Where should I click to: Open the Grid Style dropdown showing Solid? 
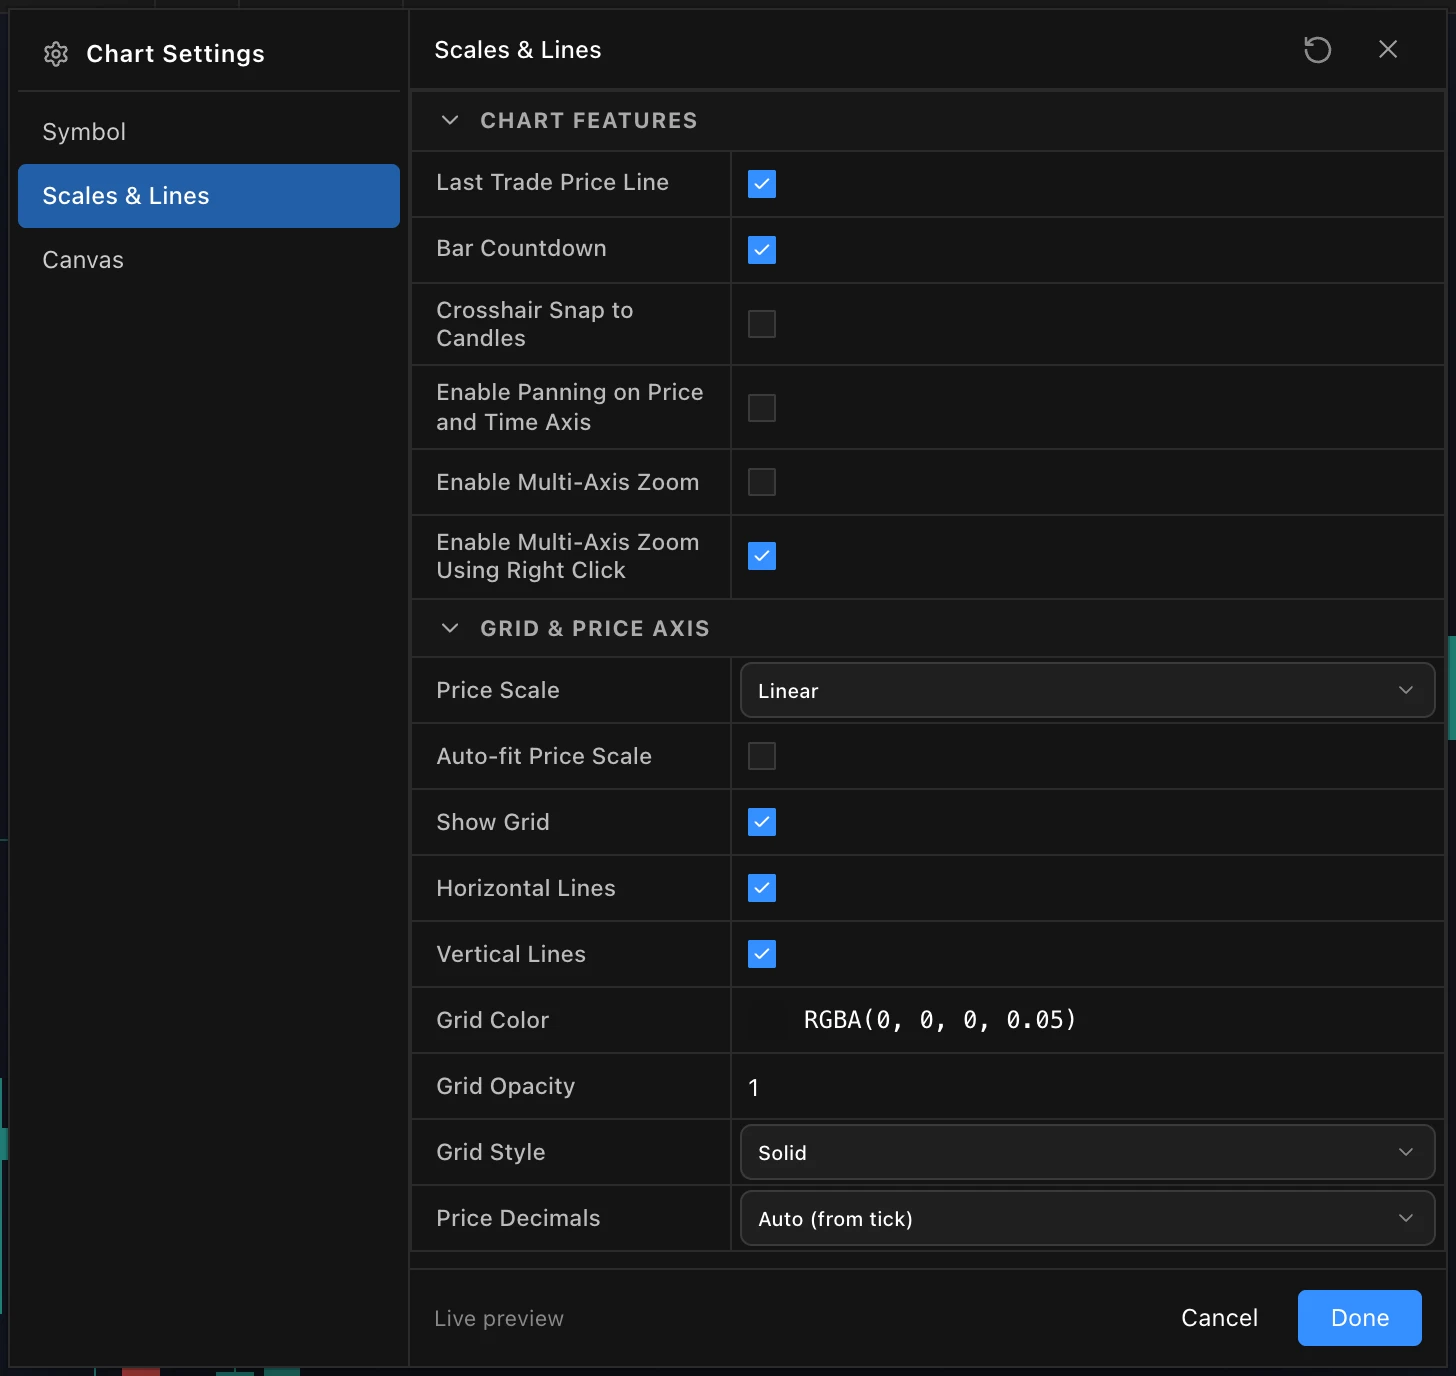click(x=1087, y=1152)
